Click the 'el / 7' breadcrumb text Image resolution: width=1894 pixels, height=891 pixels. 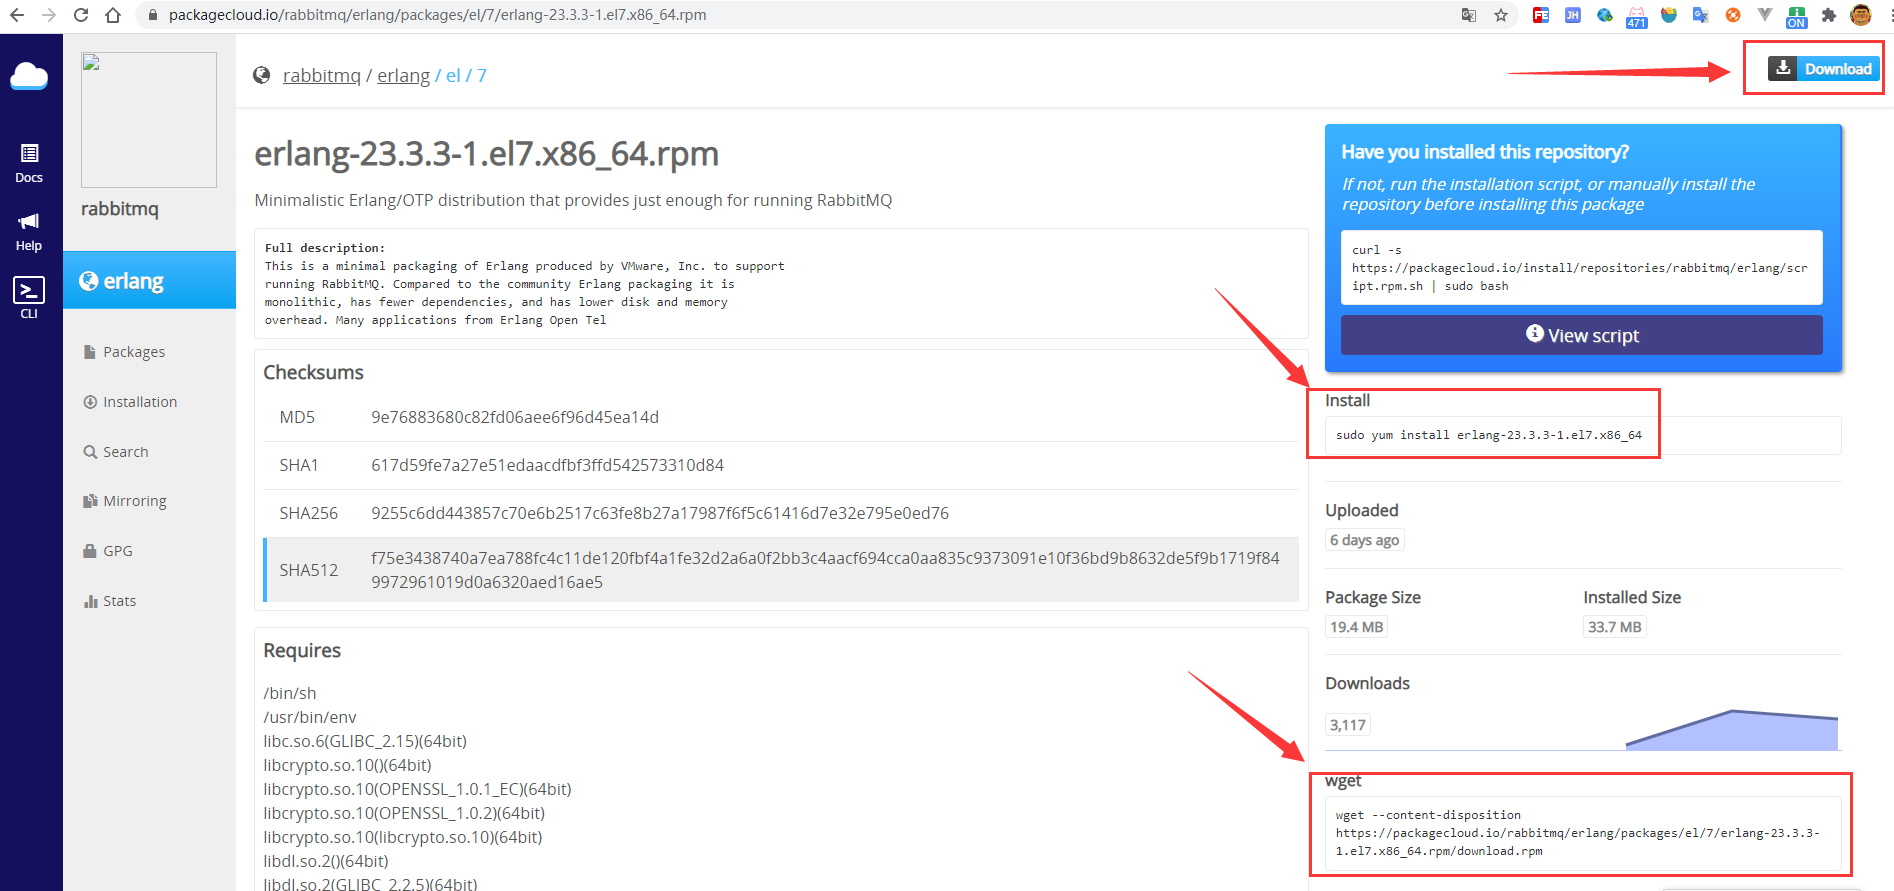[x=466, y=76]
